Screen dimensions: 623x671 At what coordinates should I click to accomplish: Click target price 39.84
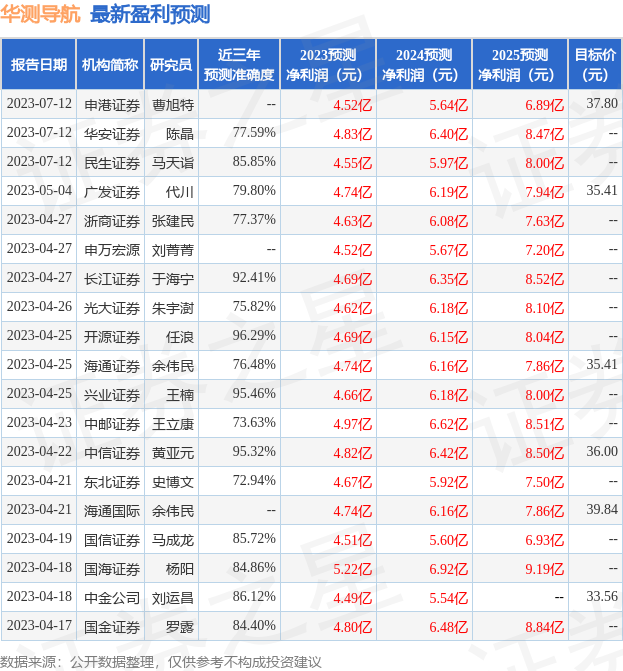602,510
